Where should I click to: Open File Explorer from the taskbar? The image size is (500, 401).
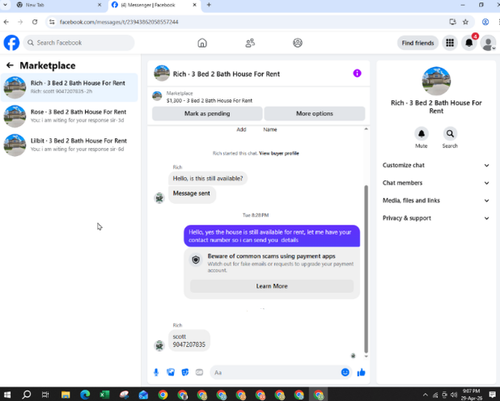(66, 395)
